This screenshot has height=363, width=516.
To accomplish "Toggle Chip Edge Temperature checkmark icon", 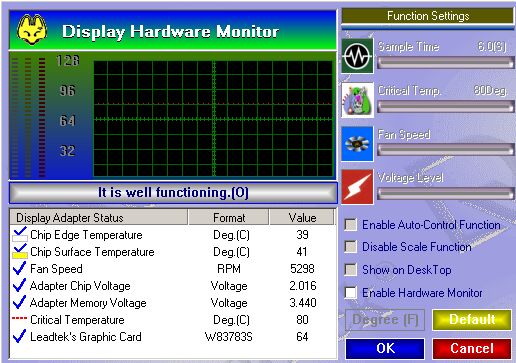I will pyautogui.click(x=19, y=234).
